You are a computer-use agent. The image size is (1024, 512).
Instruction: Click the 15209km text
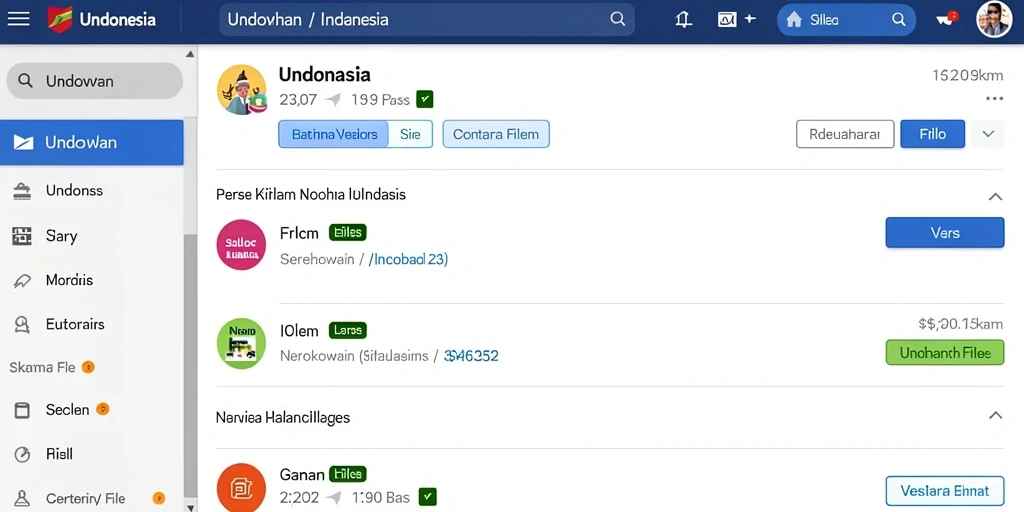(x=968, y=76)
